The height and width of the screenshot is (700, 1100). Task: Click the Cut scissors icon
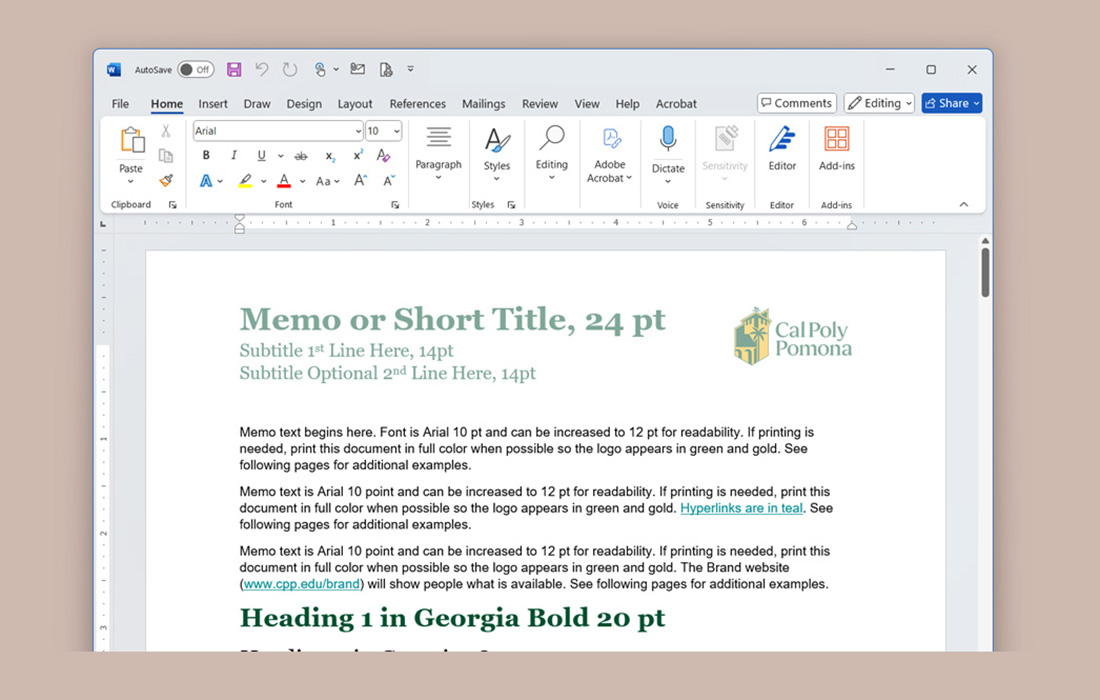point(166,130)
